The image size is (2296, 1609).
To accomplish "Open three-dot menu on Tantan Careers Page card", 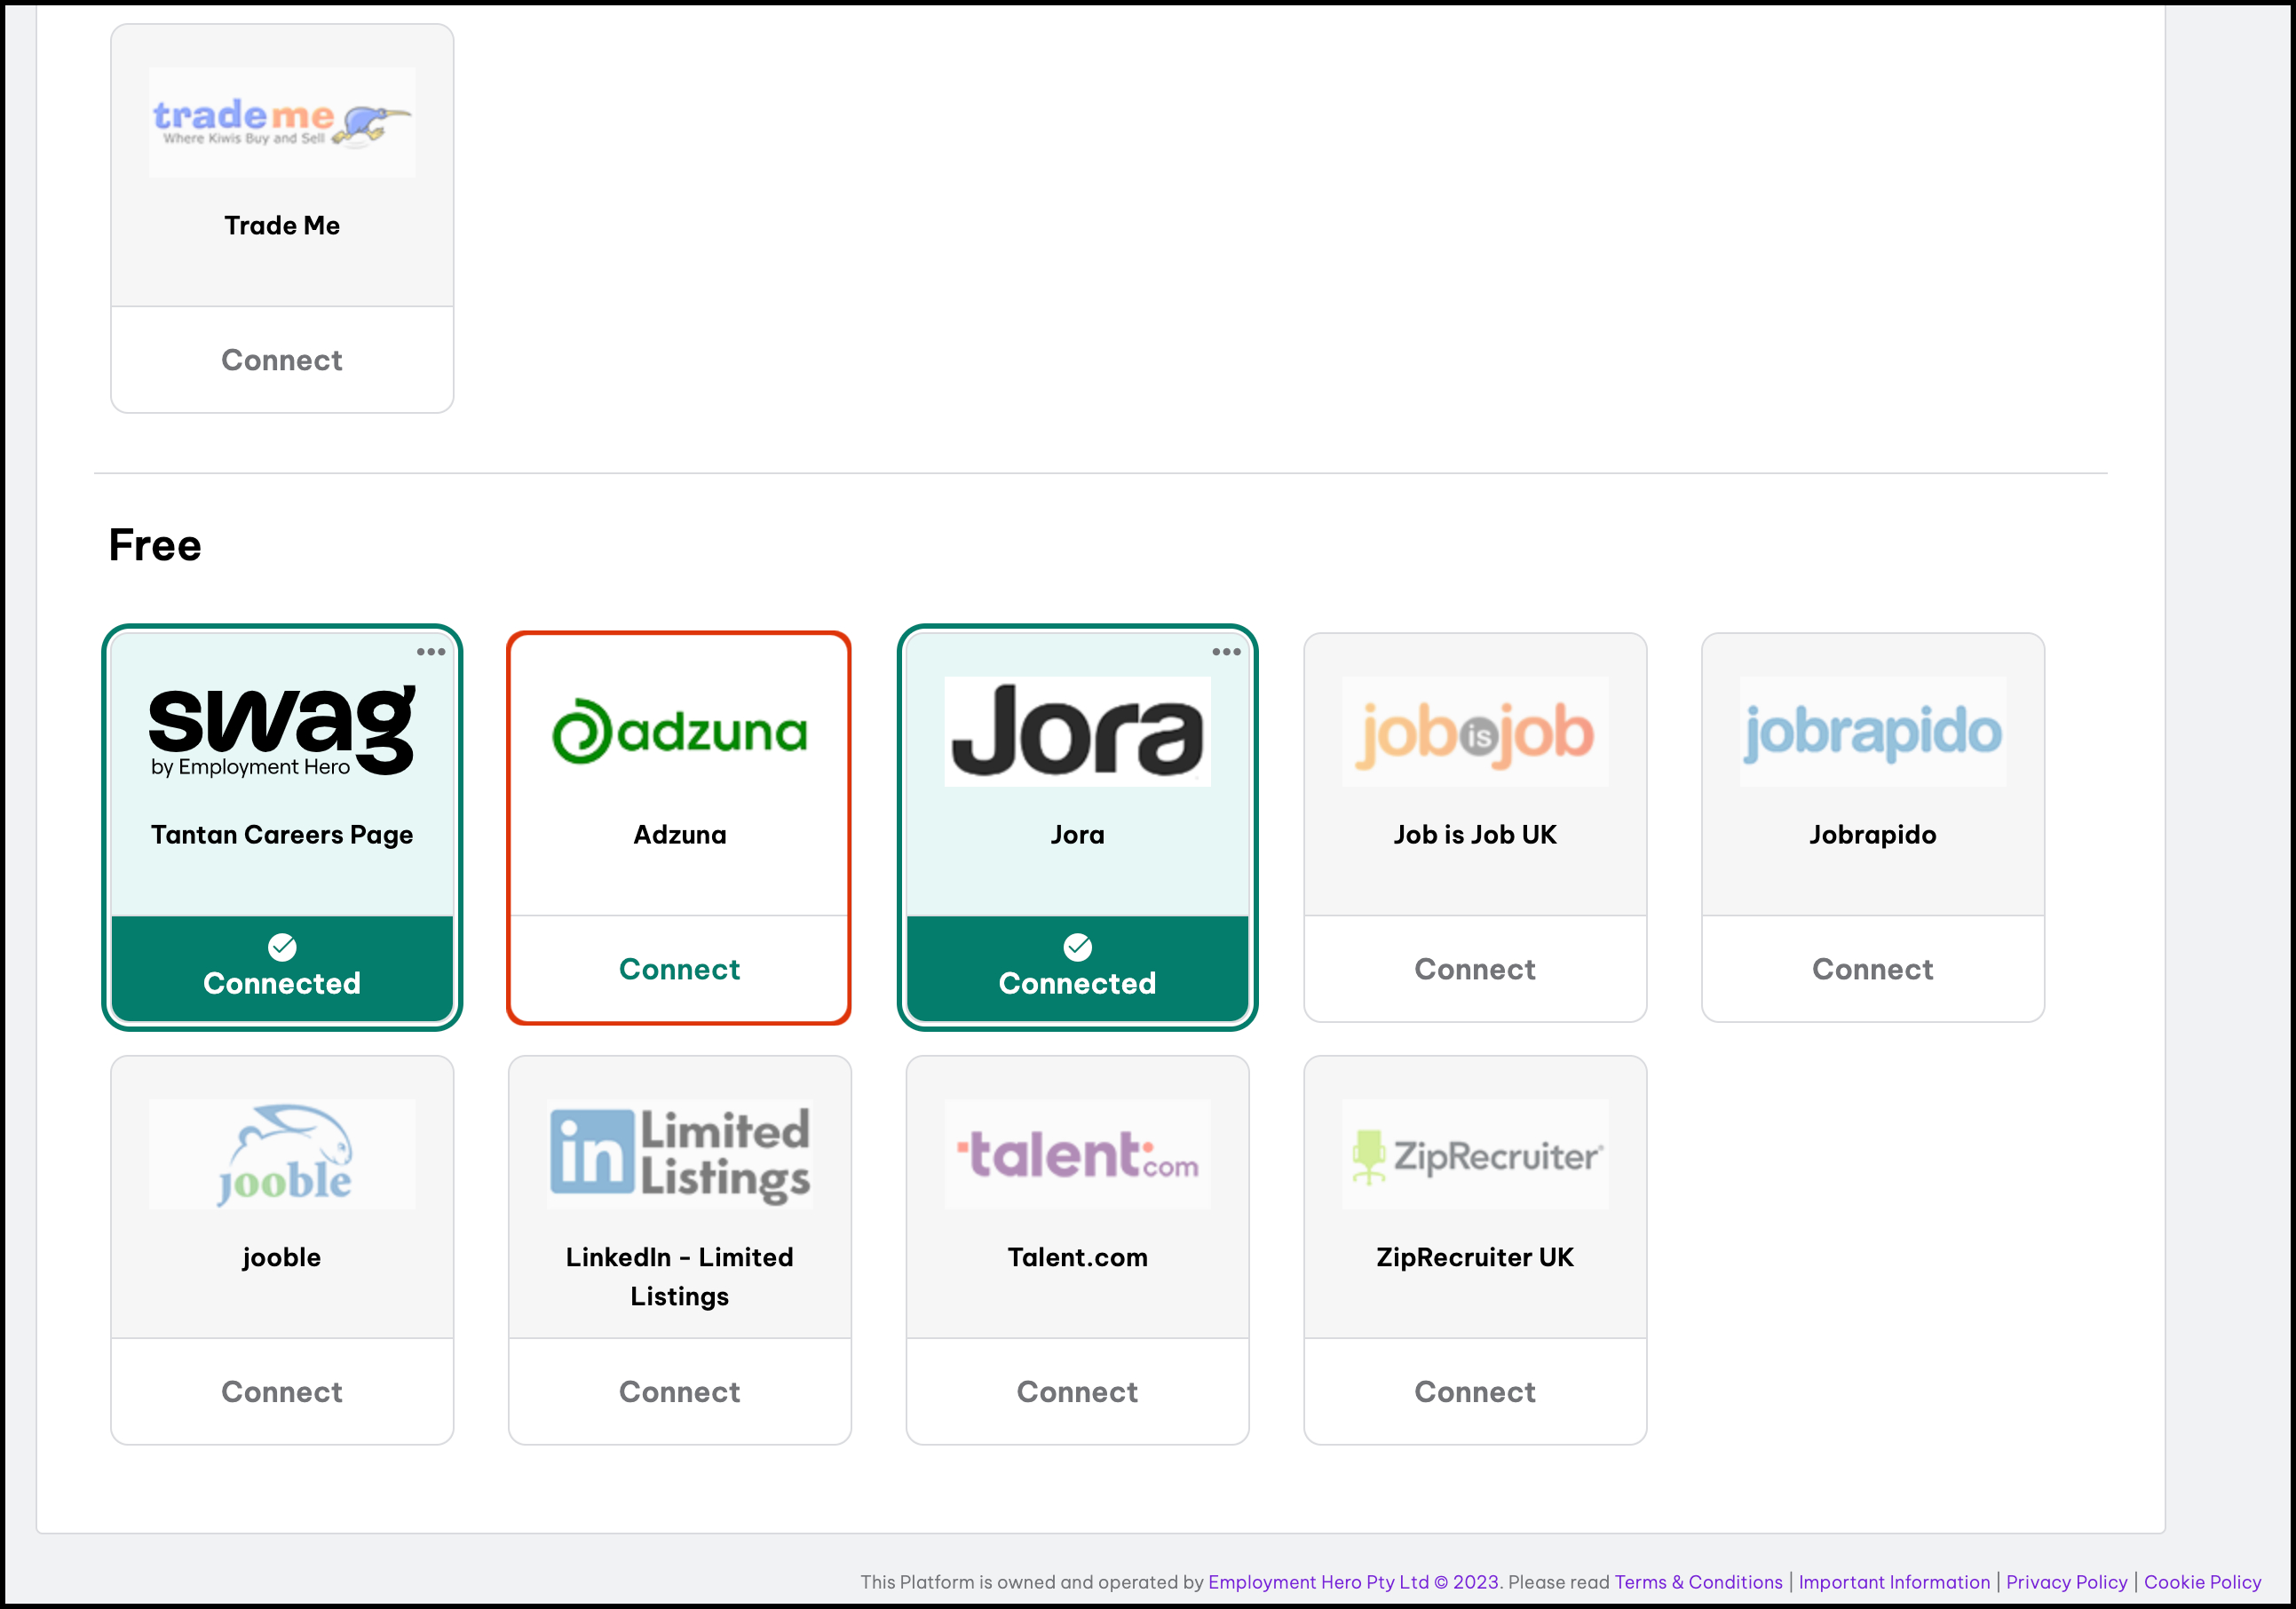I will click(x=431, y=652).
